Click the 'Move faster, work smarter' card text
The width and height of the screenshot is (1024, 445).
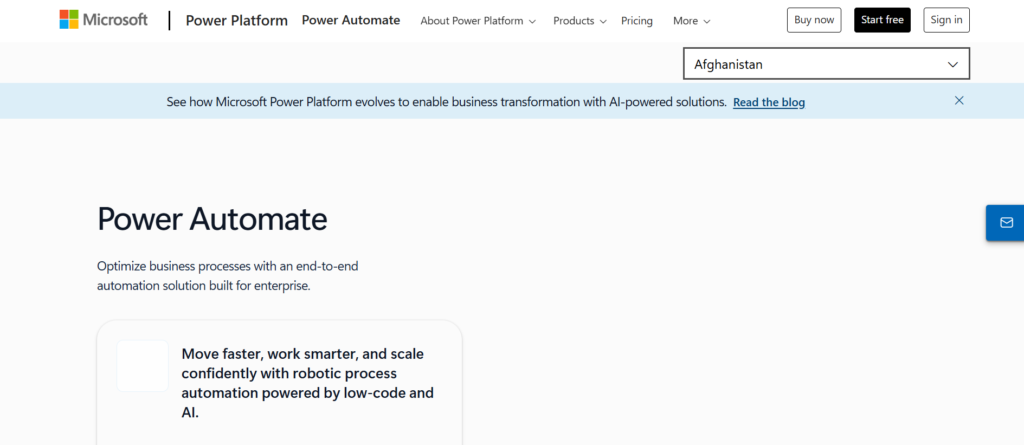308,382
